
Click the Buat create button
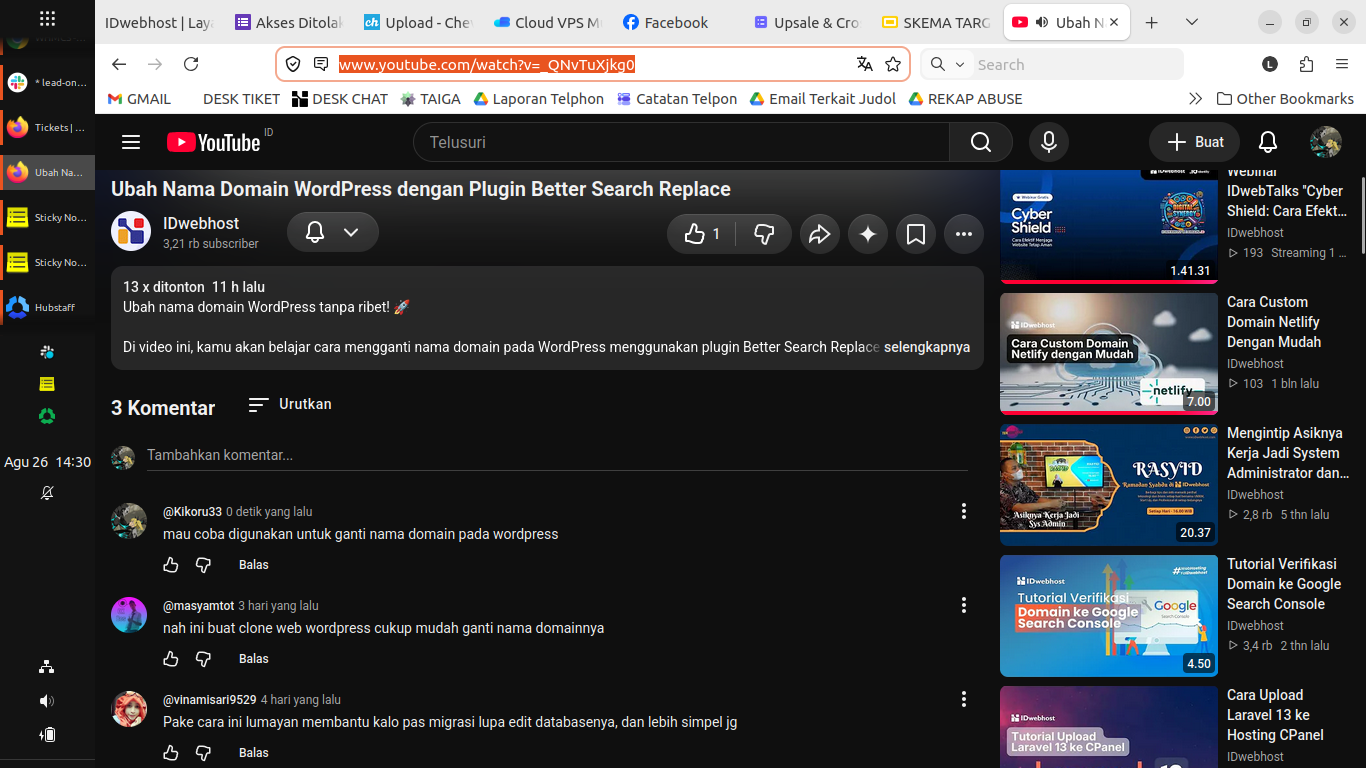1194,142
